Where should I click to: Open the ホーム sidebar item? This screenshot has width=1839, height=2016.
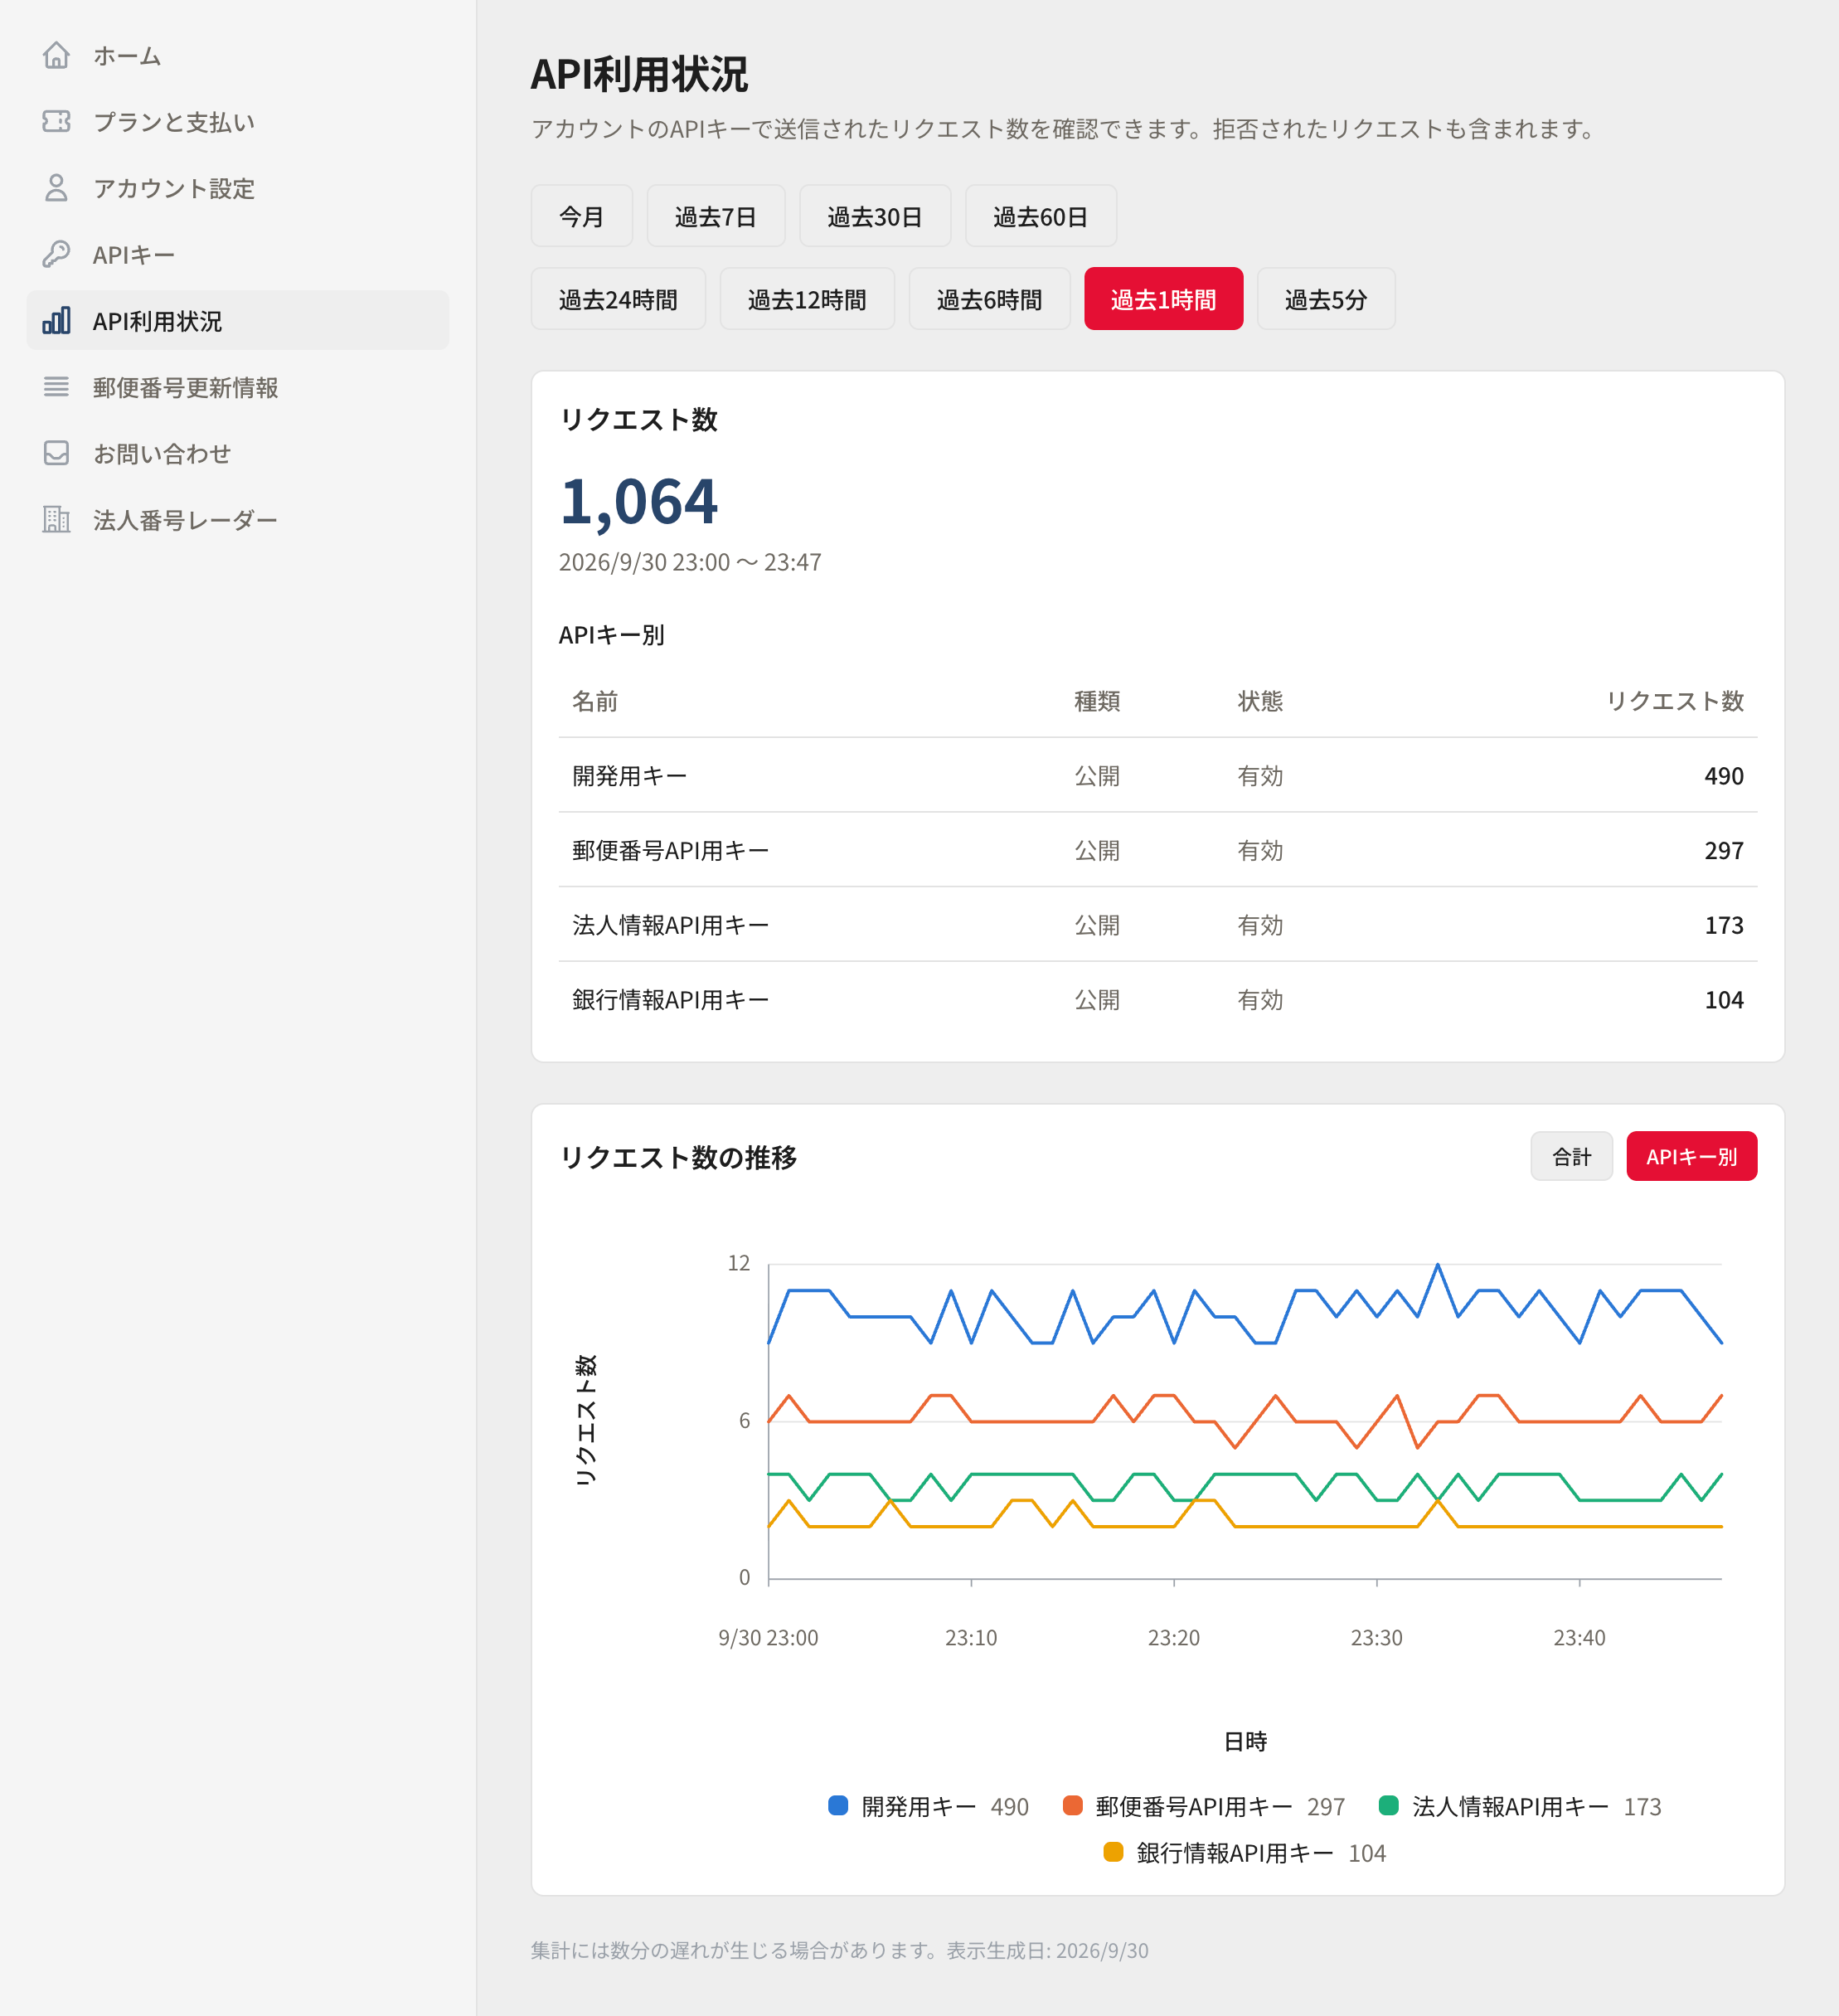coord(238,55)
